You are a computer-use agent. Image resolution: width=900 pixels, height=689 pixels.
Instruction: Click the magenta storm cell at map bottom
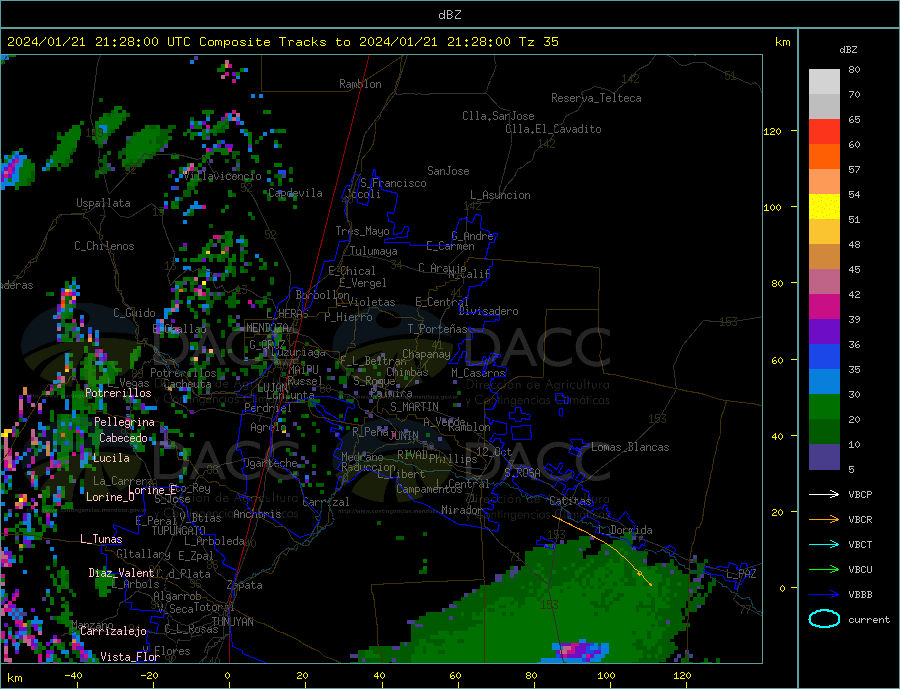(580, 651)
